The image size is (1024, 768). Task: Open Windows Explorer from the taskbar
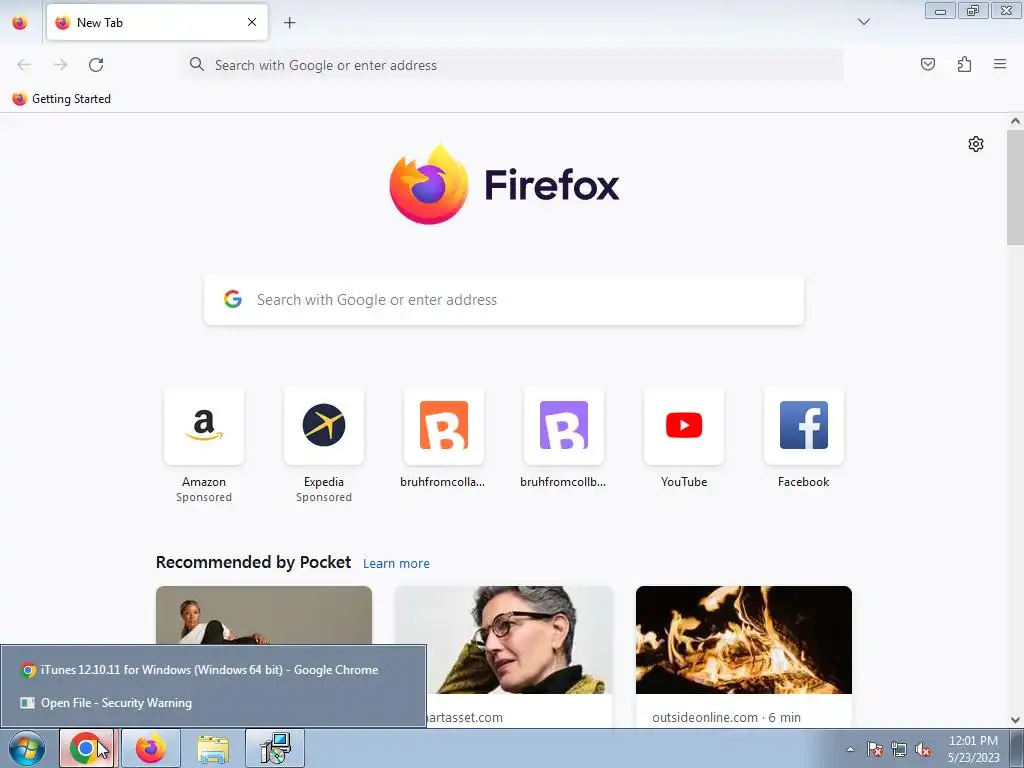click(x=213, y=748)
